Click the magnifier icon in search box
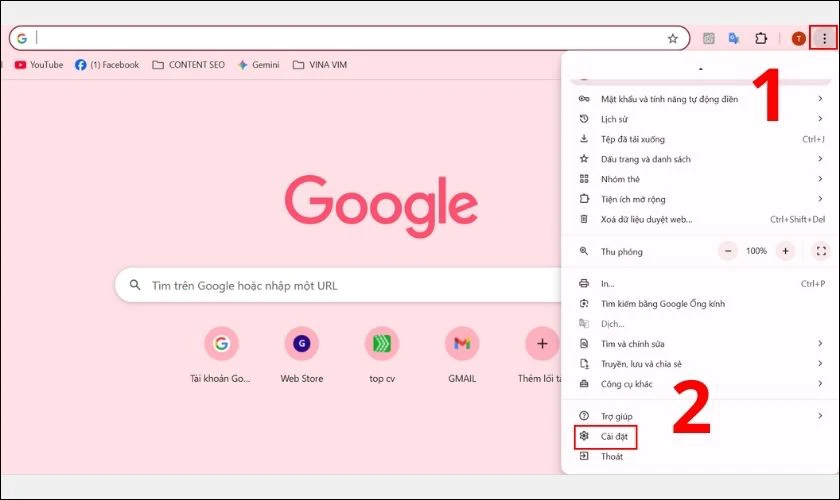Viewport: 840px width, 500px height. (135, 285)
